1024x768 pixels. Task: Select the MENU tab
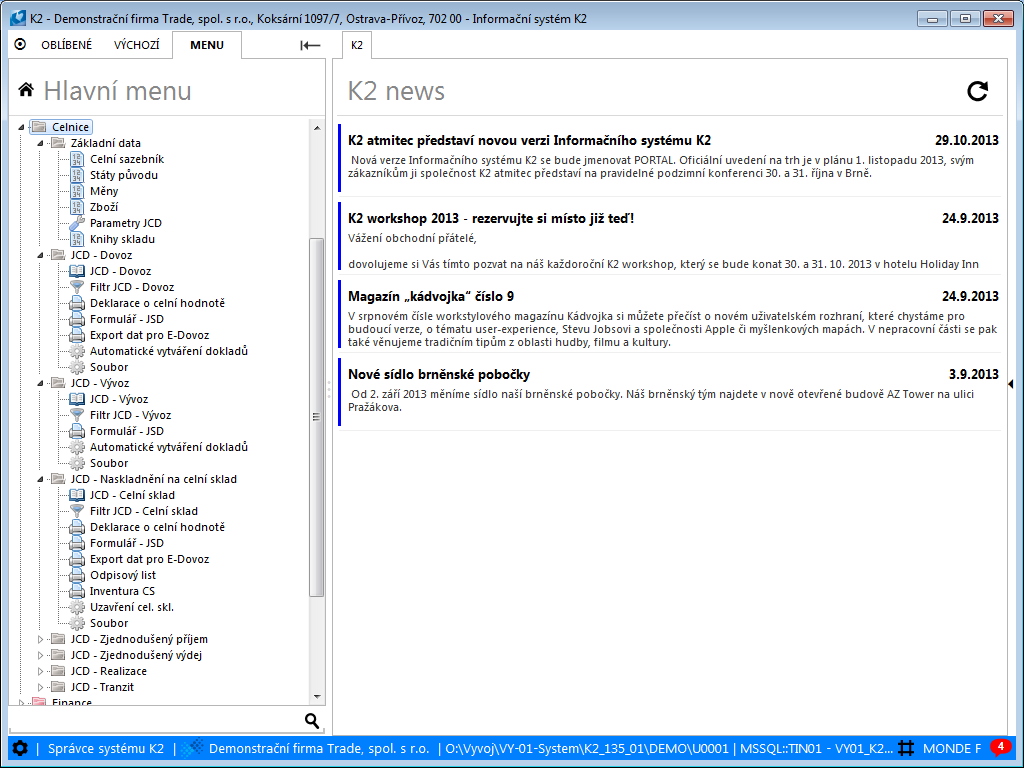[207, 45]
